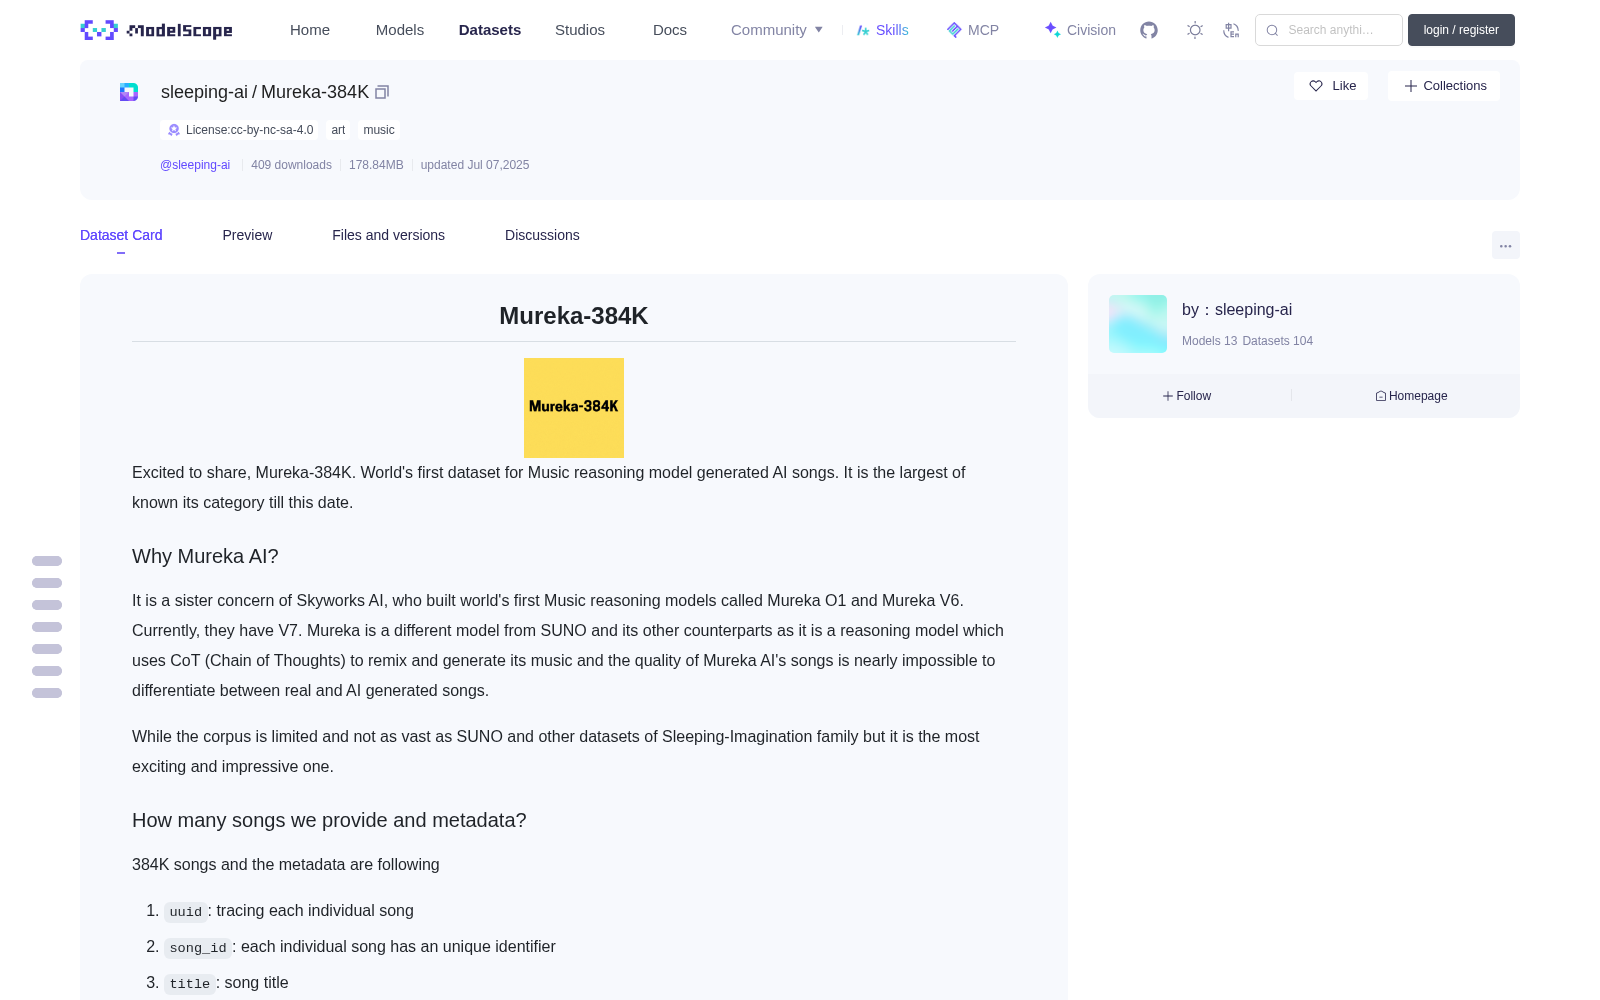Navigate to Studios
This screenshot has height=1000, width=1600.
[x=580, y=30]
